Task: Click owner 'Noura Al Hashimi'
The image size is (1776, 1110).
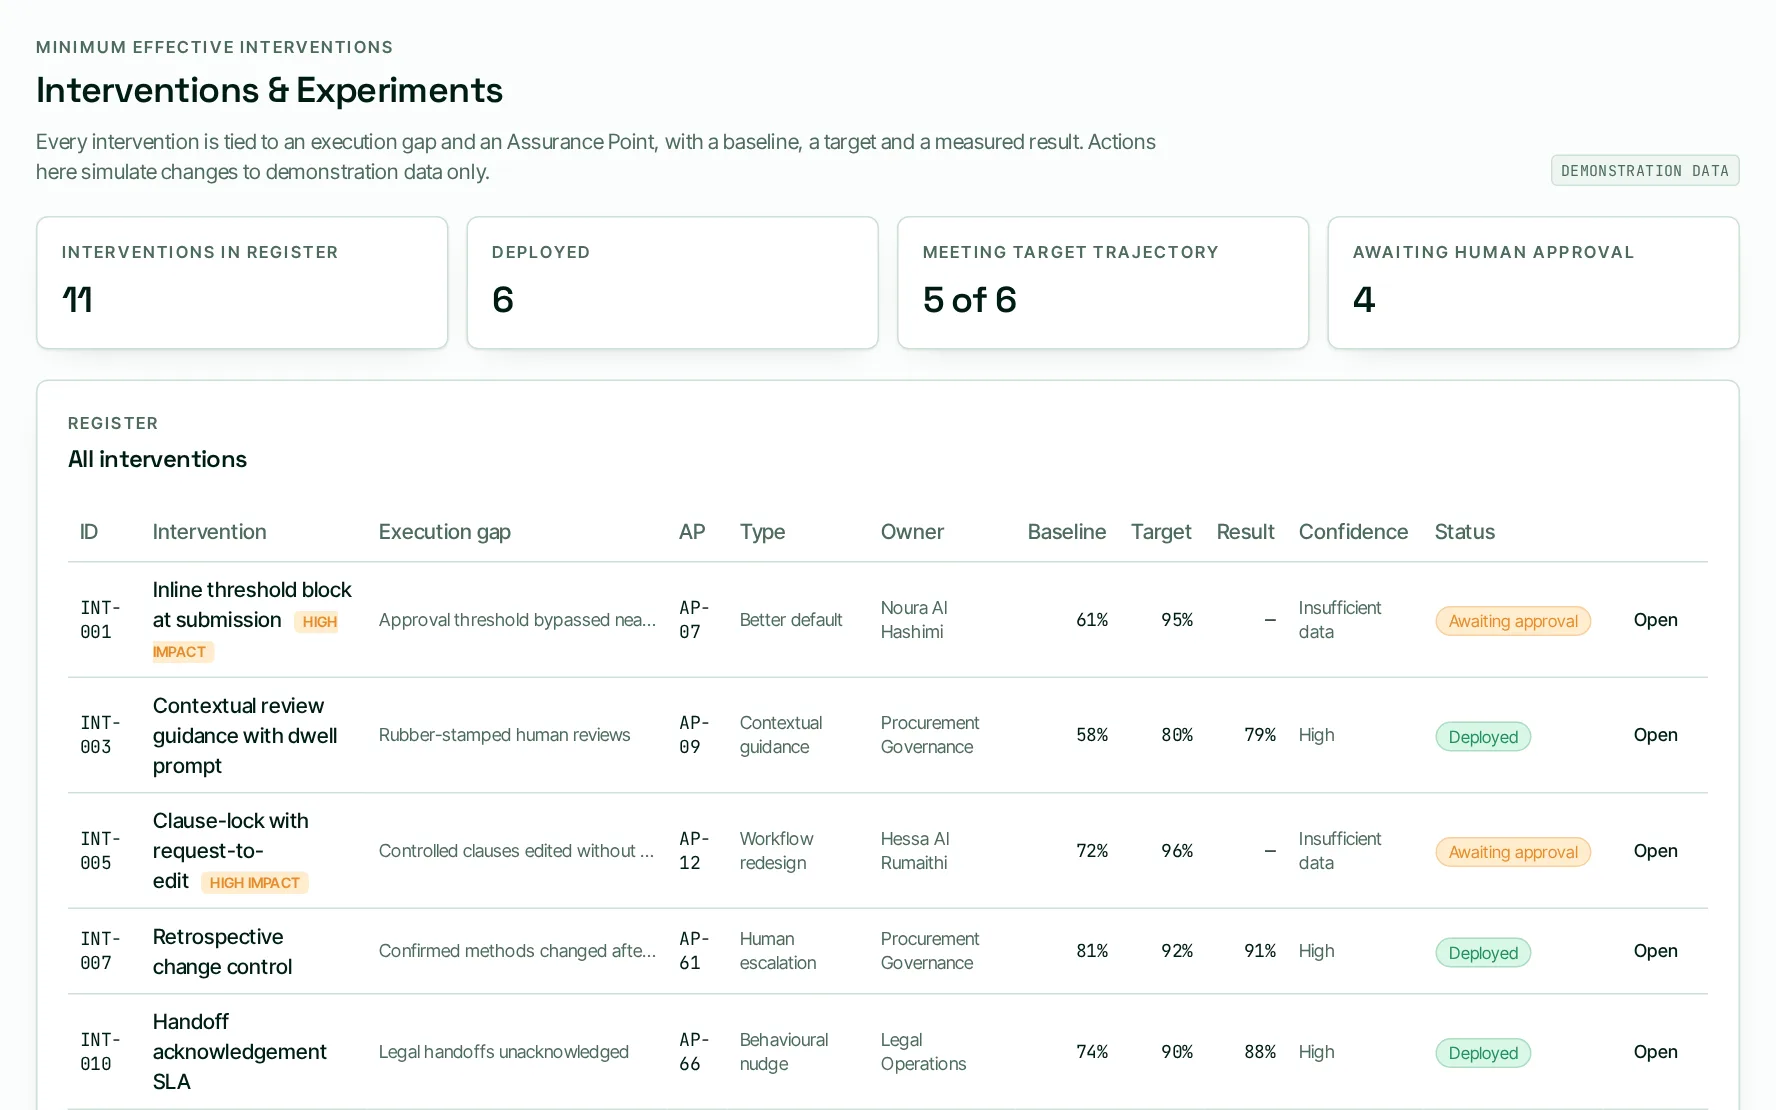Action: (x=914, y=620)
